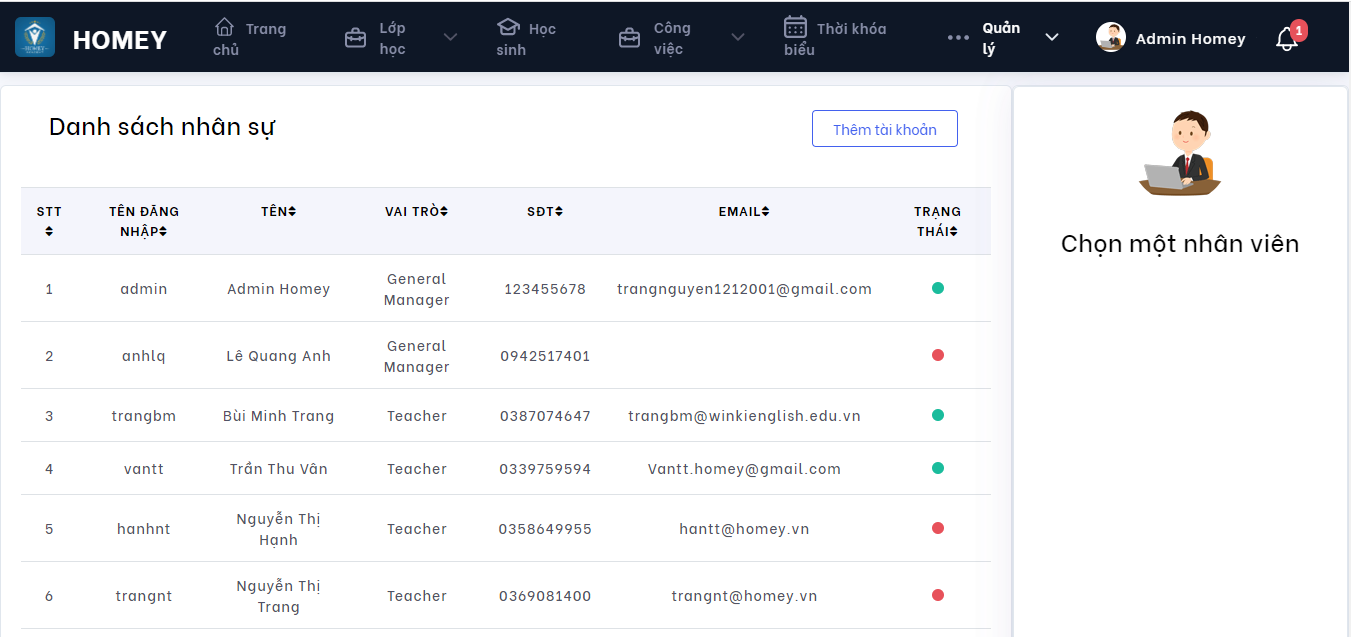Sort table by STT column
Image resolution: width=1351 pixels, height=637 pixels.
[49, 231]
